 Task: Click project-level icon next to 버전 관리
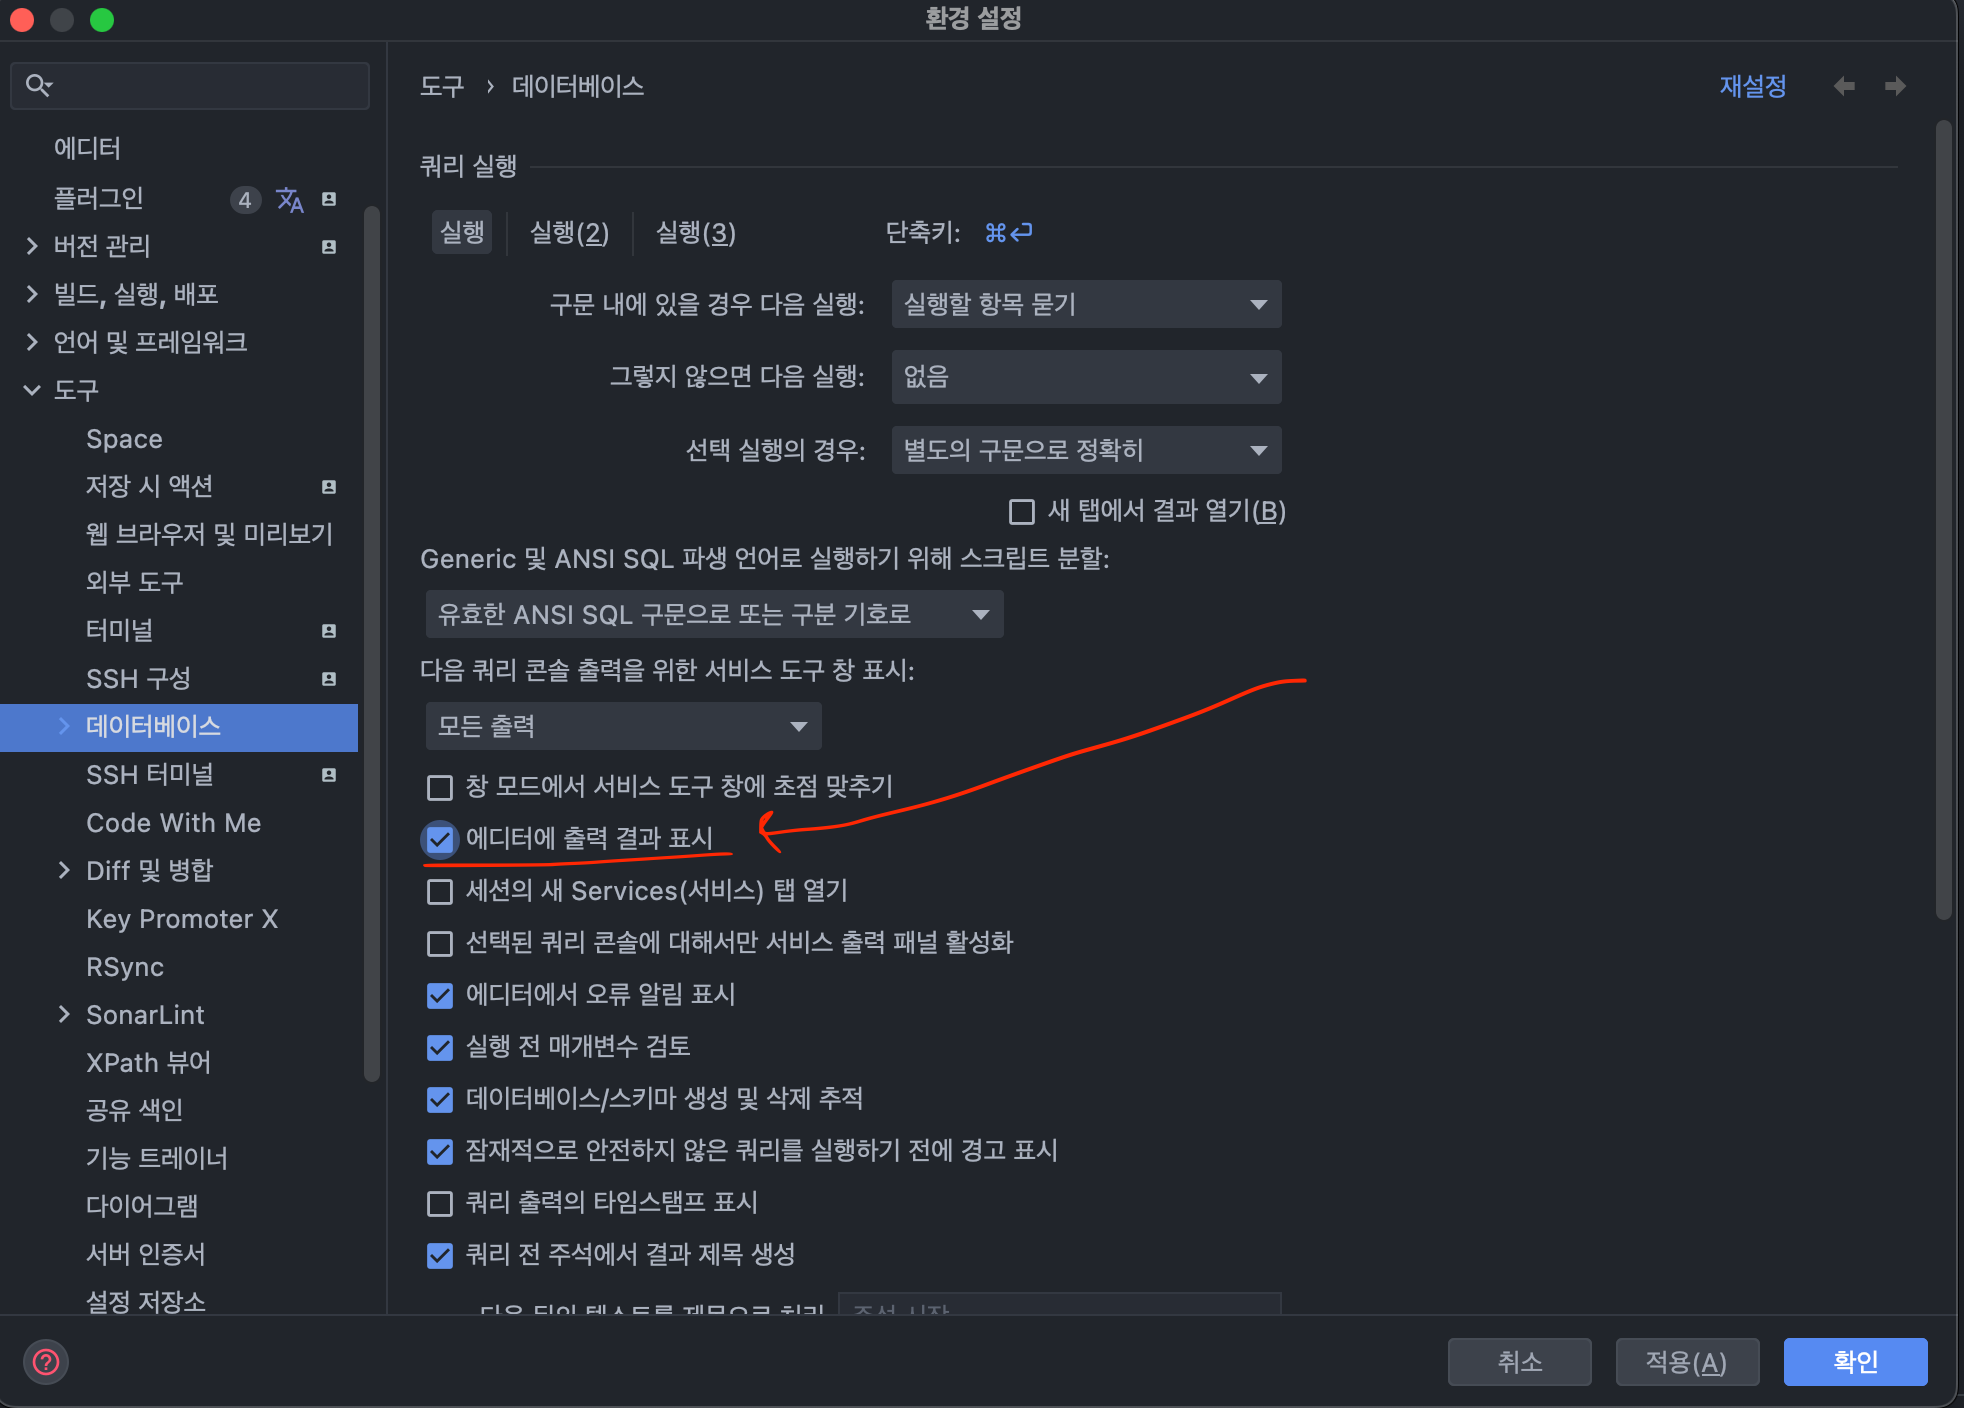pyautogui.click(x=329, y=246)
